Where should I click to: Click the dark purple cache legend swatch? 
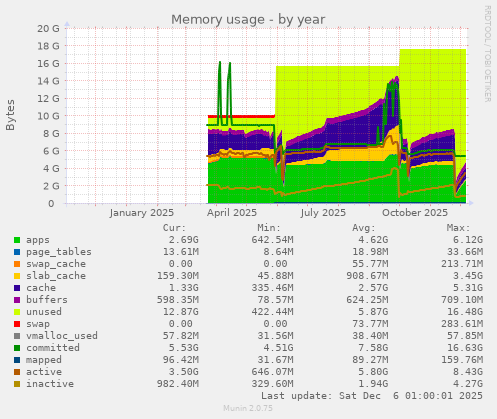(17, 288)
